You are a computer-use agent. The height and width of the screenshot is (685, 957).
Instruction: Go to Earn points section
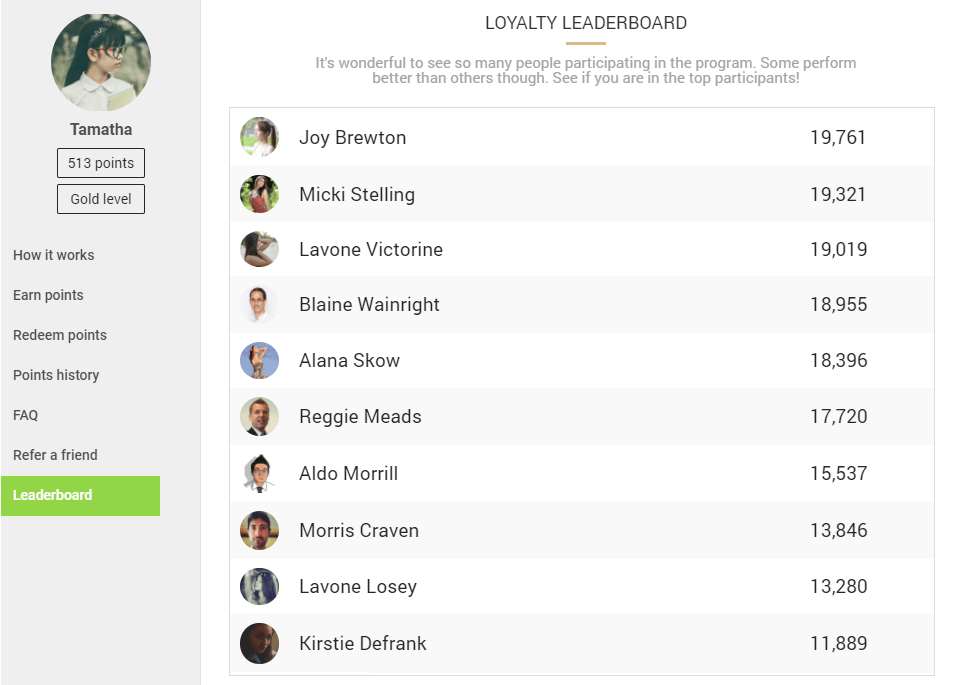[x=48, y=295]
